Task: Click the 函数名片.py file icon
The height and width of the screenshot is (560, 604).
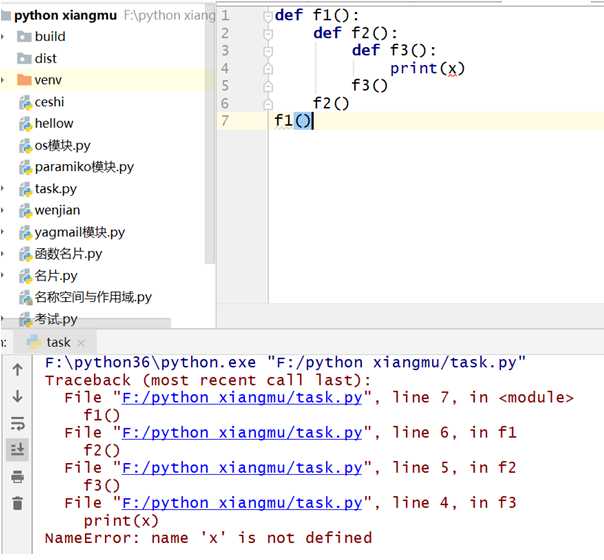Action: point(25,254)
